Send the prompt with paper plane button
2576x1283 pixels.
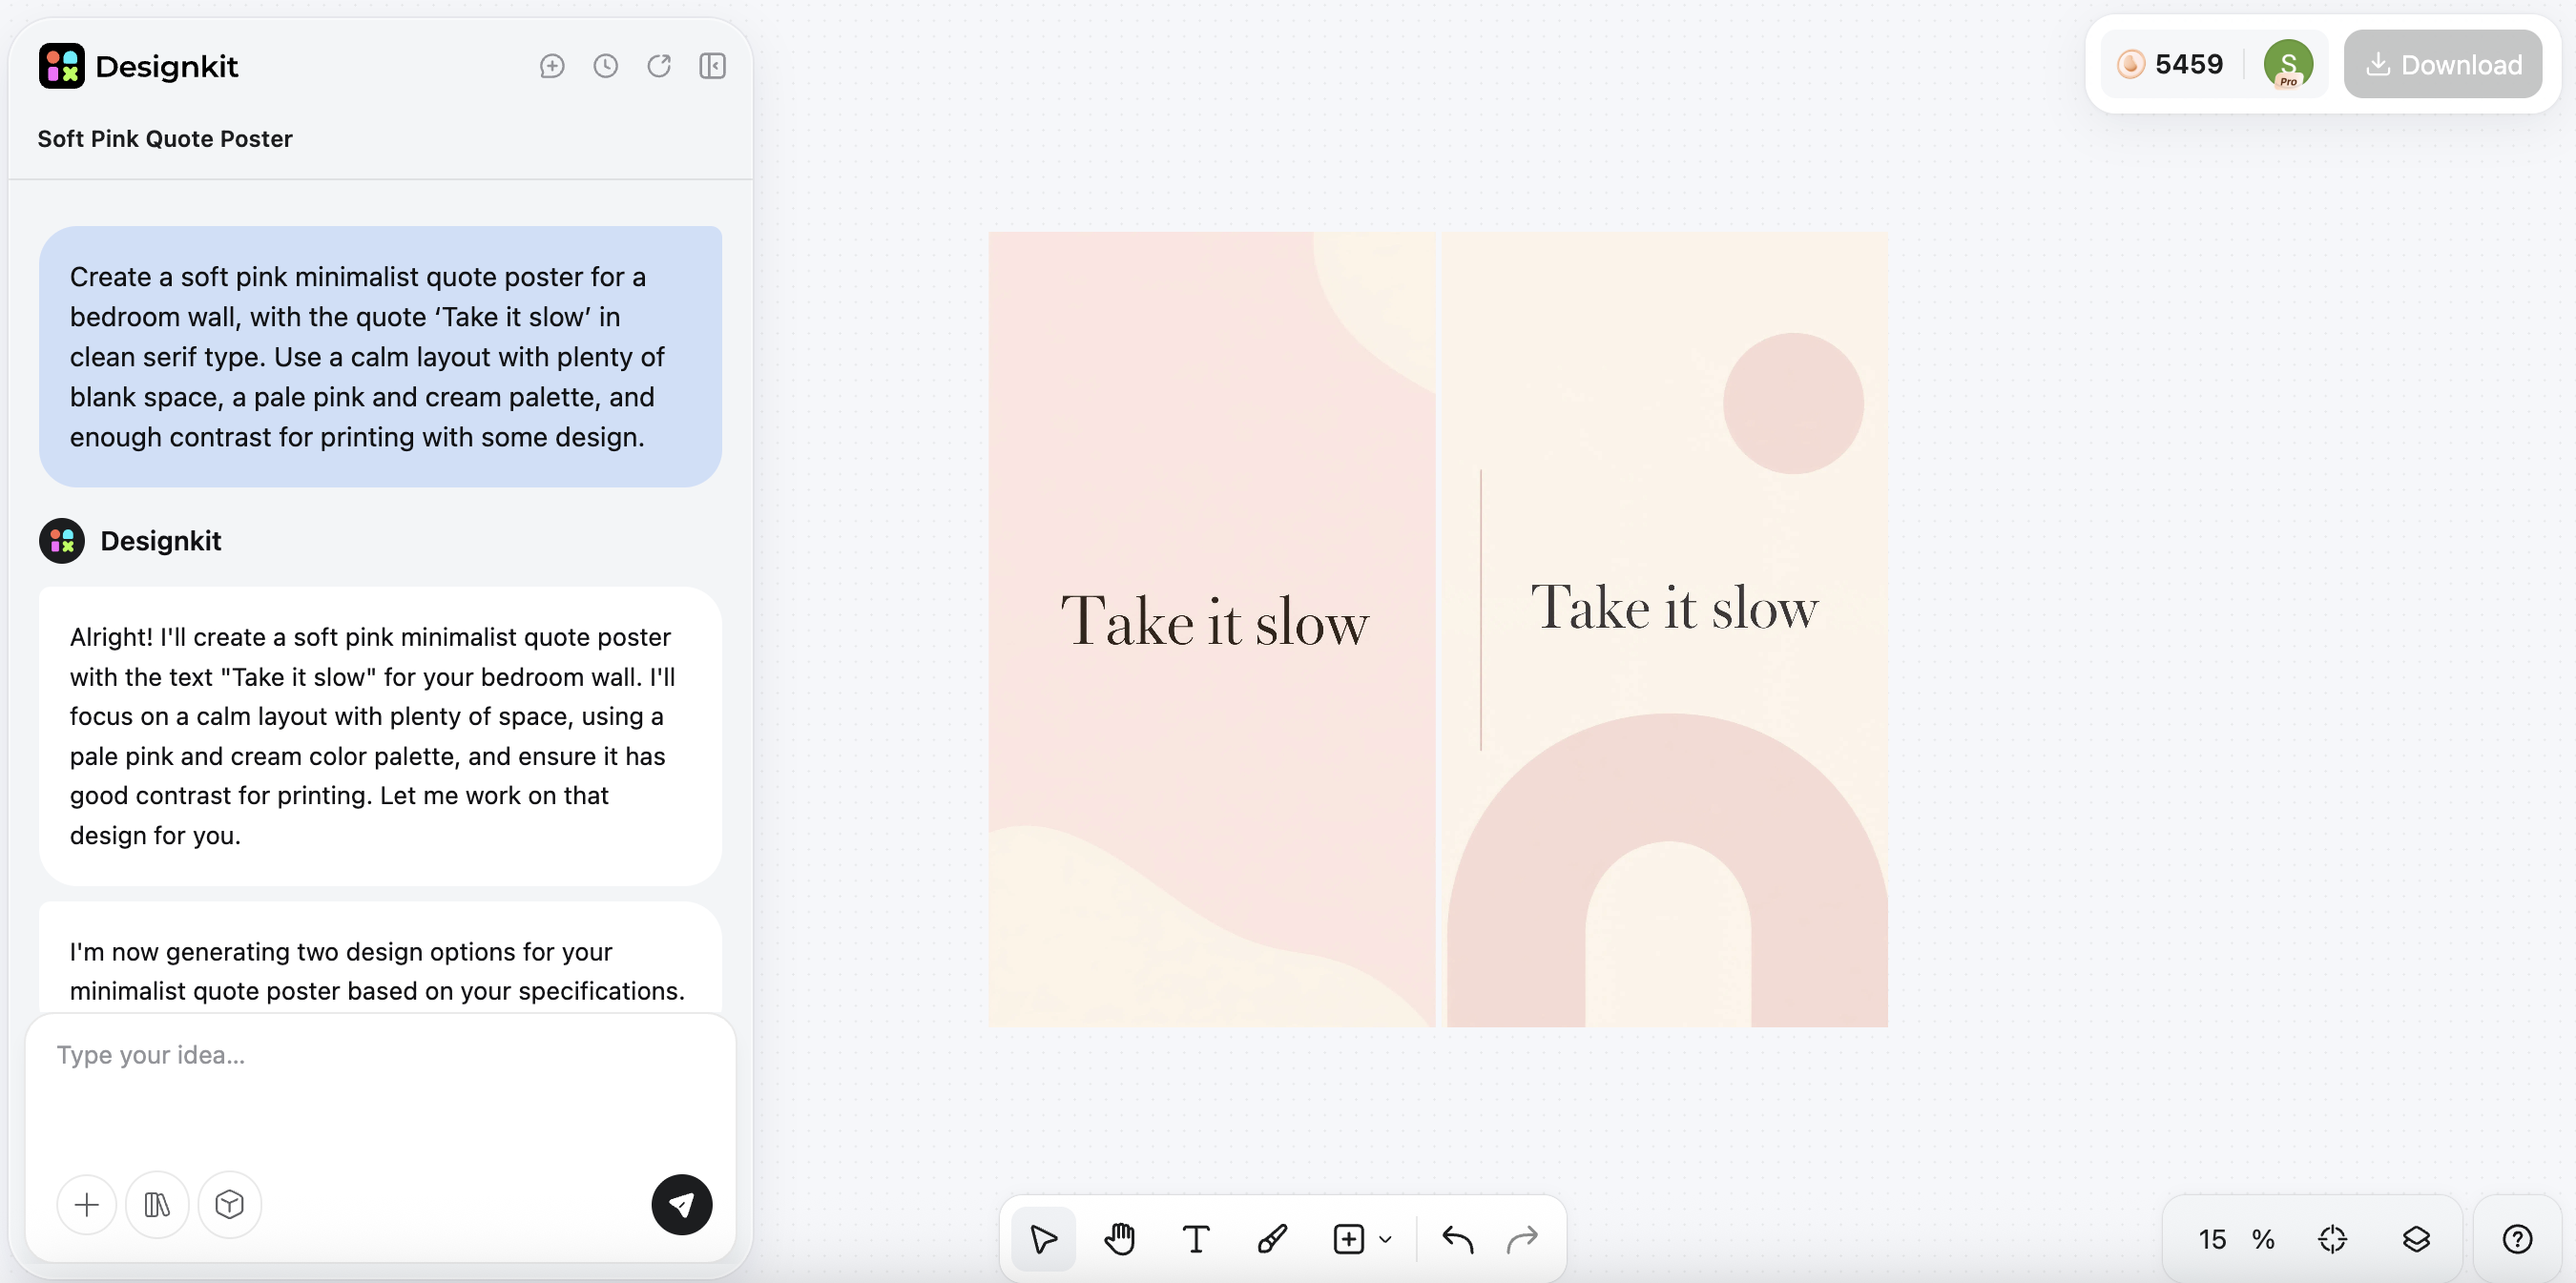(682, 1204)
